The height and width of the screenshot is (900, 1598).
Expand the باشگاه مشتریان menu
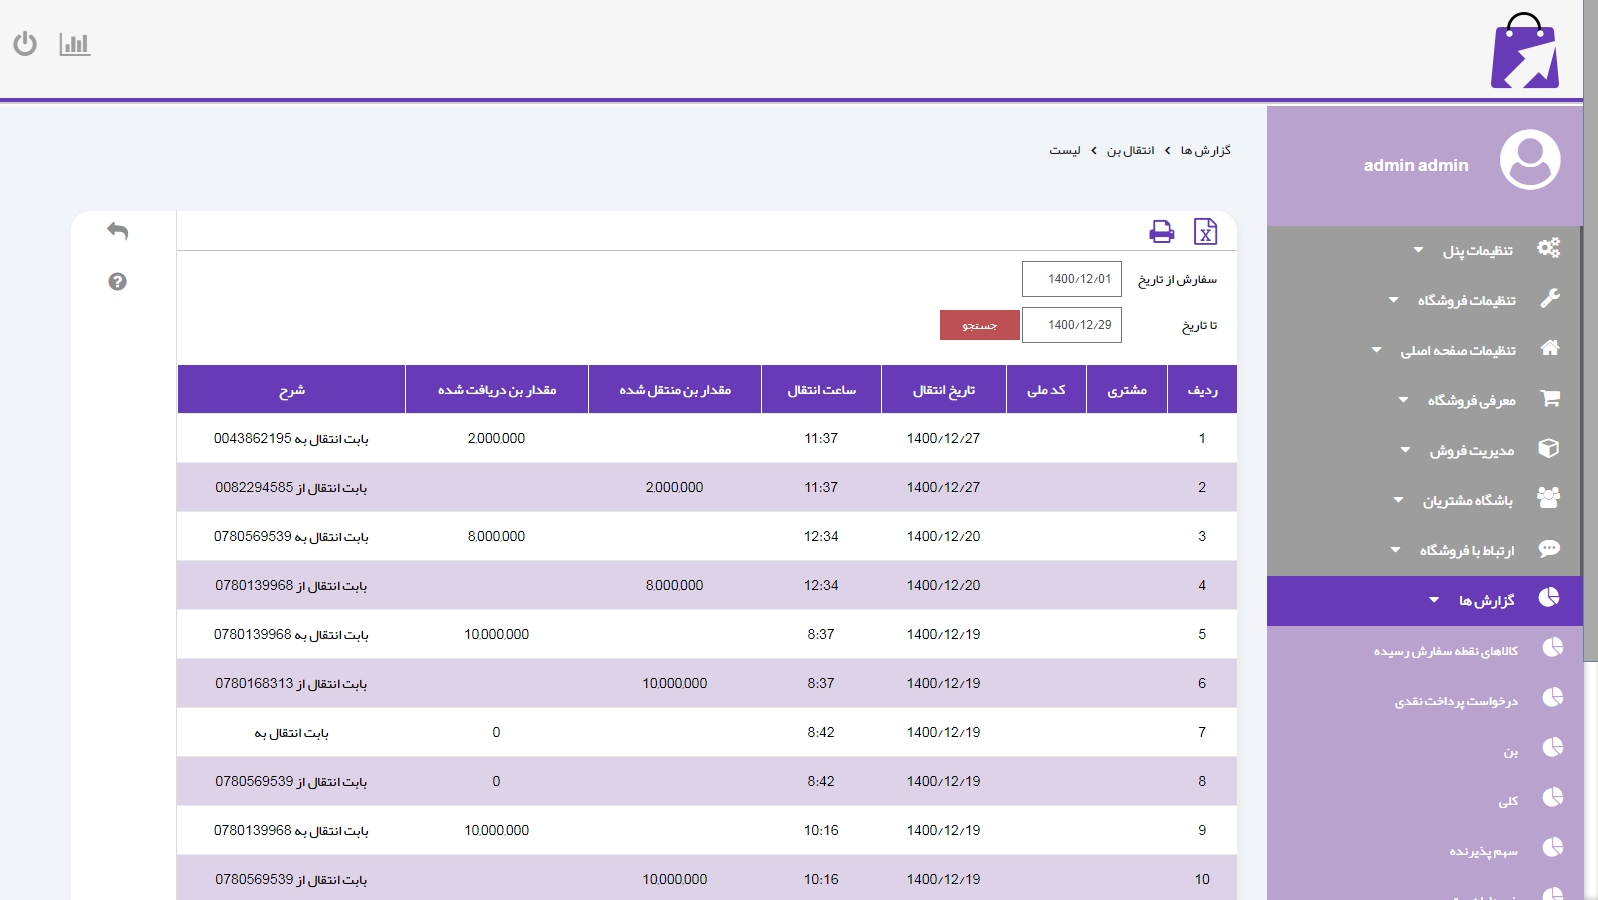(1466, 500)
